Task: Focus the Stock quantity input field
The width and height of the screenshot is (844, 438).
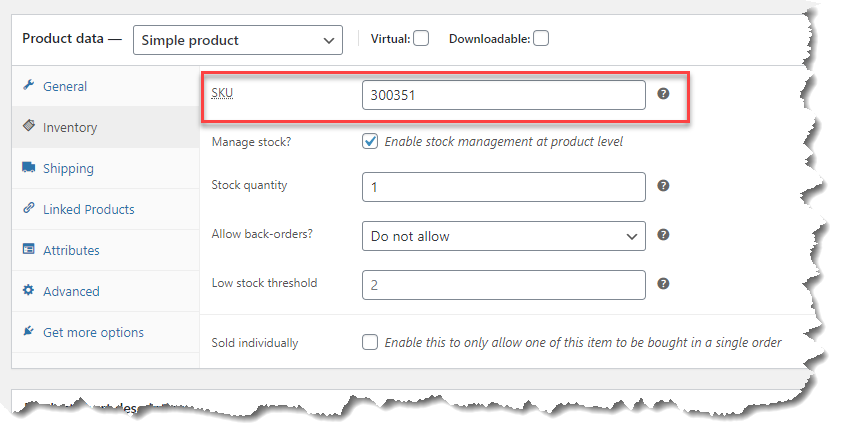Action: pos(503,187)
